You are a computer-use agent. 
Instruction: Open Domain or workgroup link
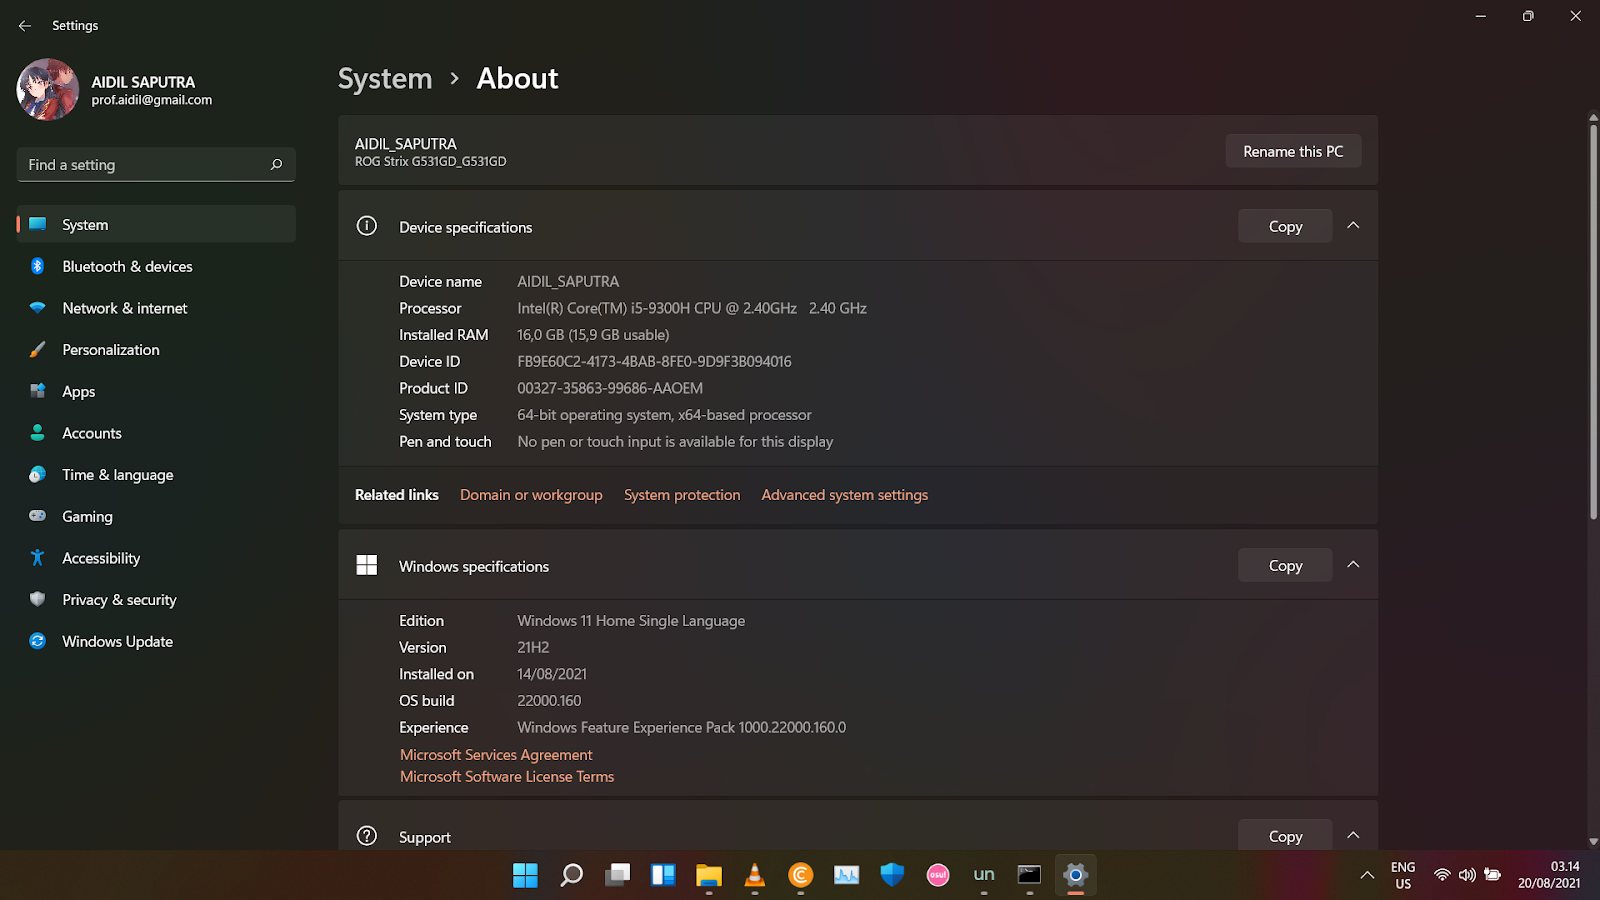pos(531,495)
